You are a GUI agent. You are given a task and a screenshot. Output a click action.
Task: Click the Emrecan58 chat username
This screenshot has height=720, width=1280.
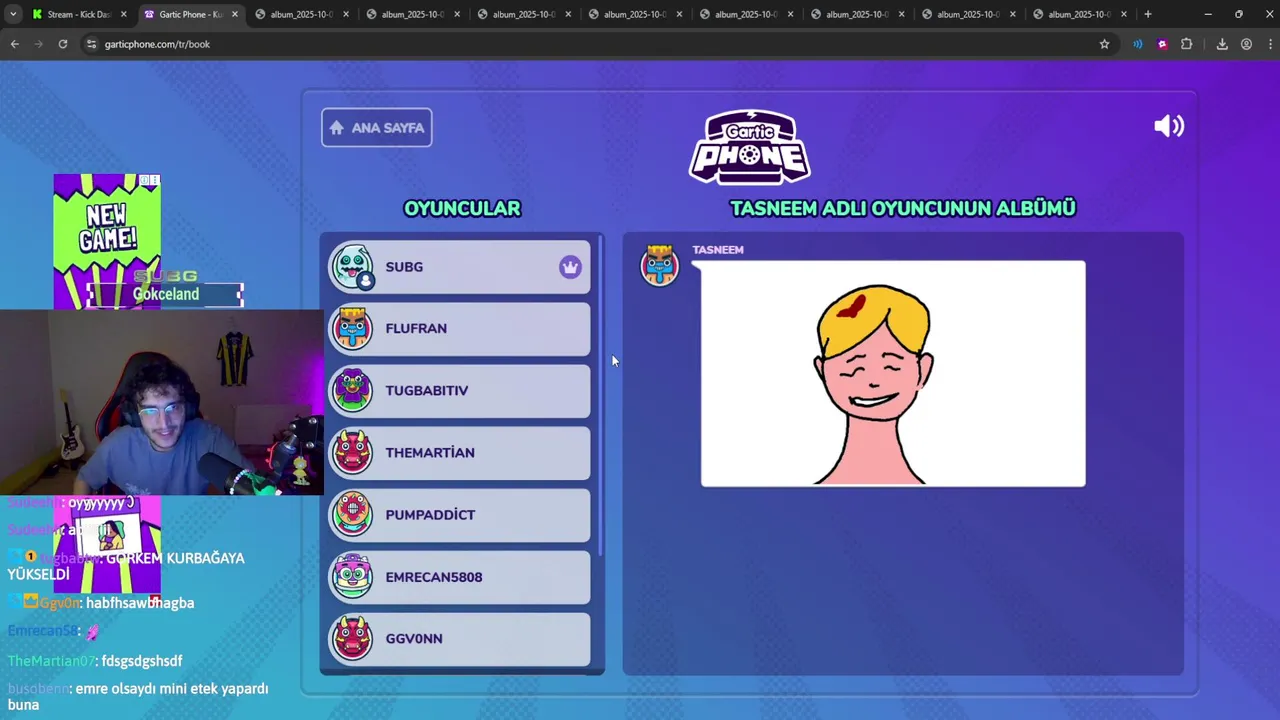pyautogui.click(x=42, y=631)
